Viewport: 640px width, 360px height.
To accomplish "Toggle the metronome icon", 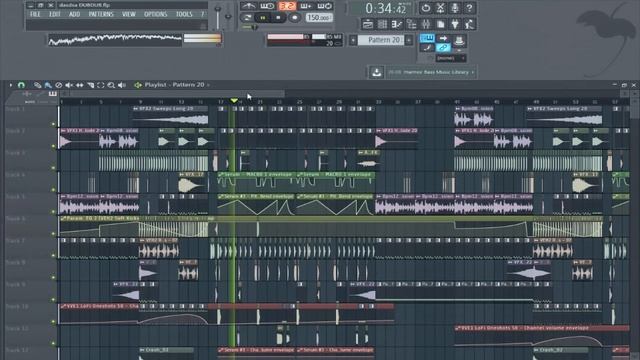I will (x=248, y=6).
